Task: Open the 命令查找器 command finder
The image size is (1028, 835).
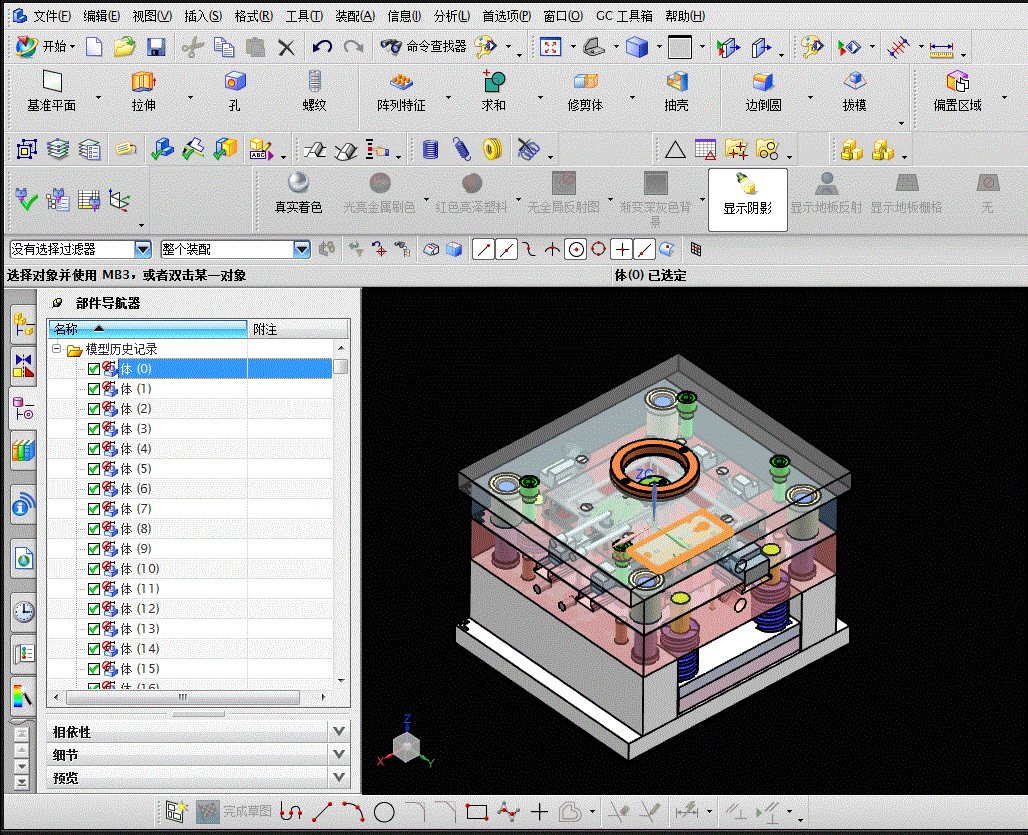Action: pyautogui.click(x=424, y=47)
